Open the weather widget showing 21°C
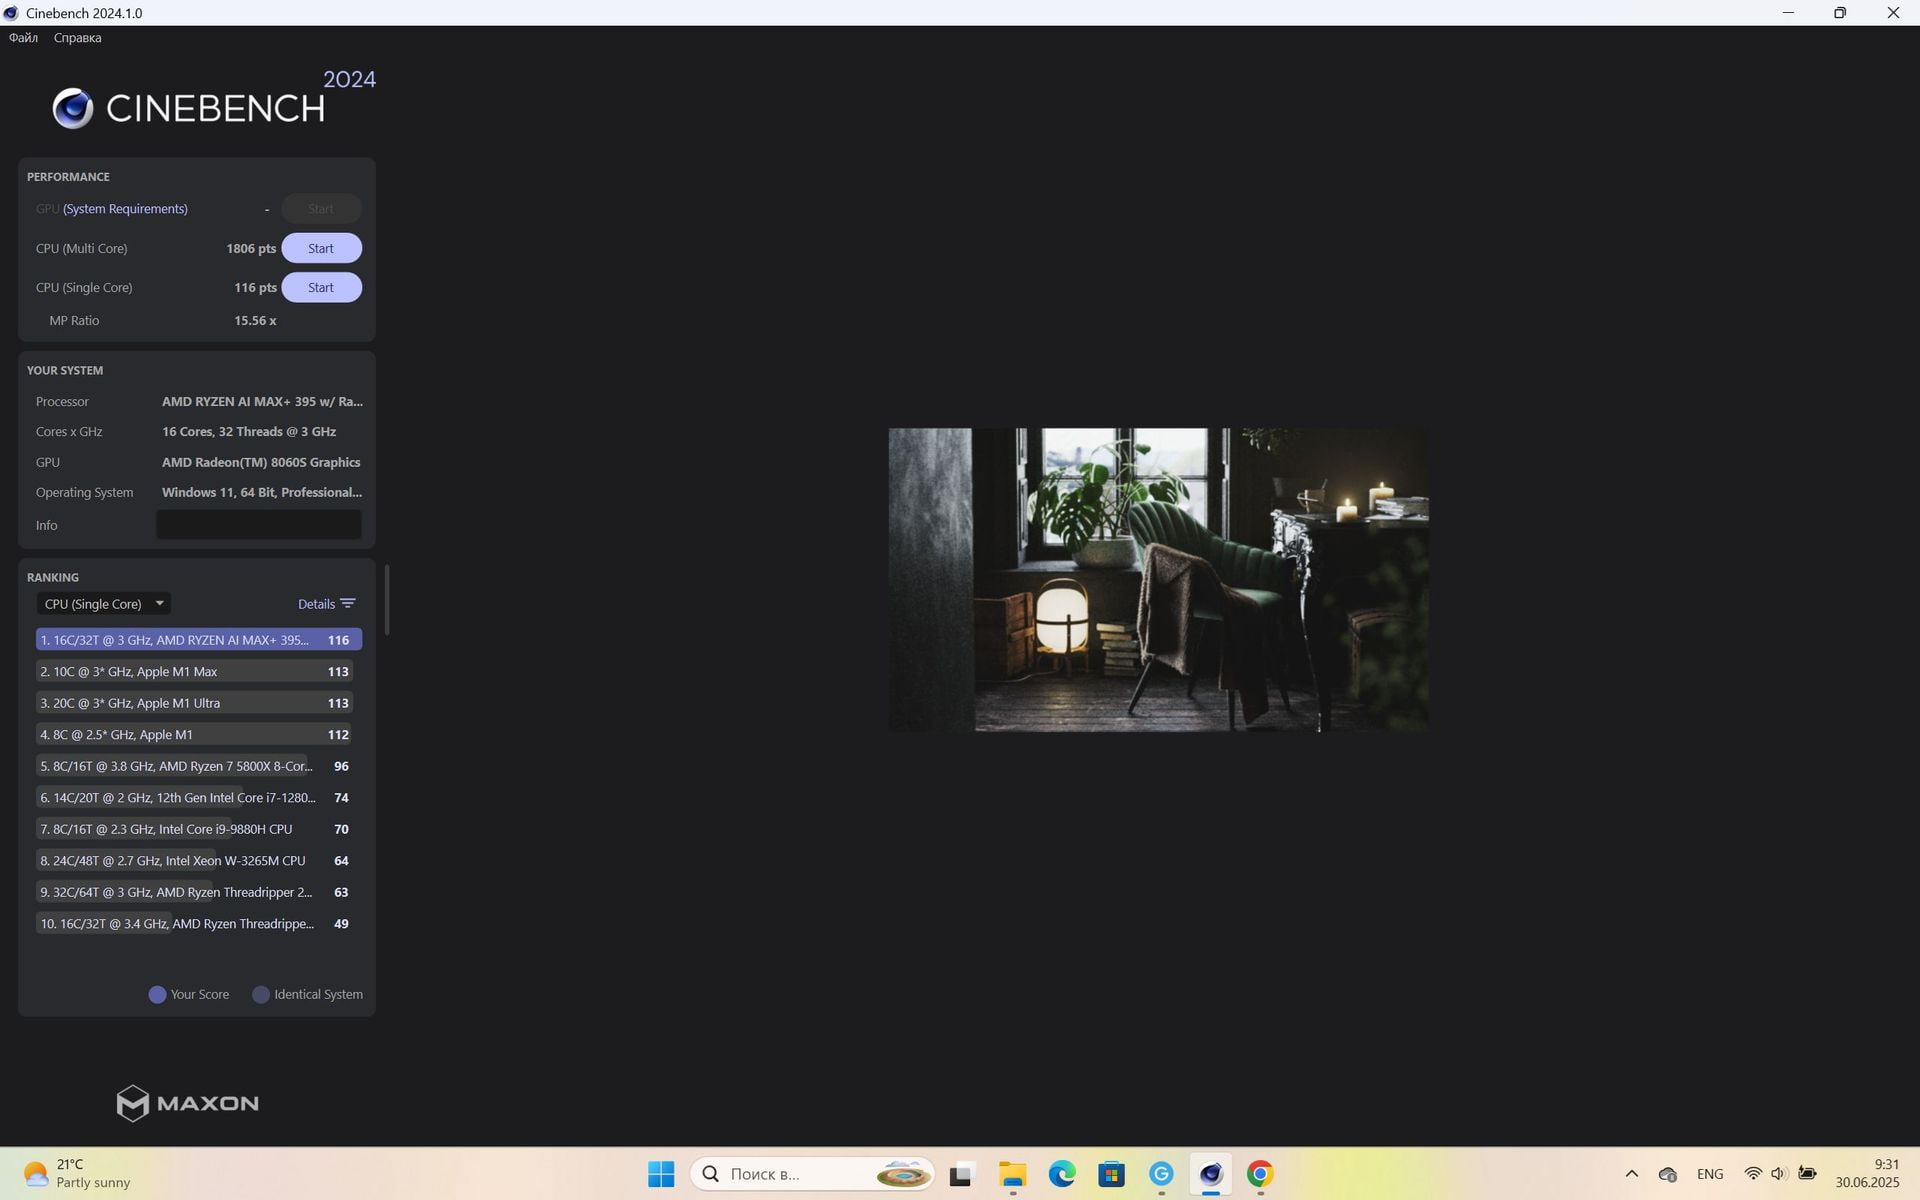The height and width of the screenshot is (1200, 1920). pyautogui.click(x=78, y=1174)
